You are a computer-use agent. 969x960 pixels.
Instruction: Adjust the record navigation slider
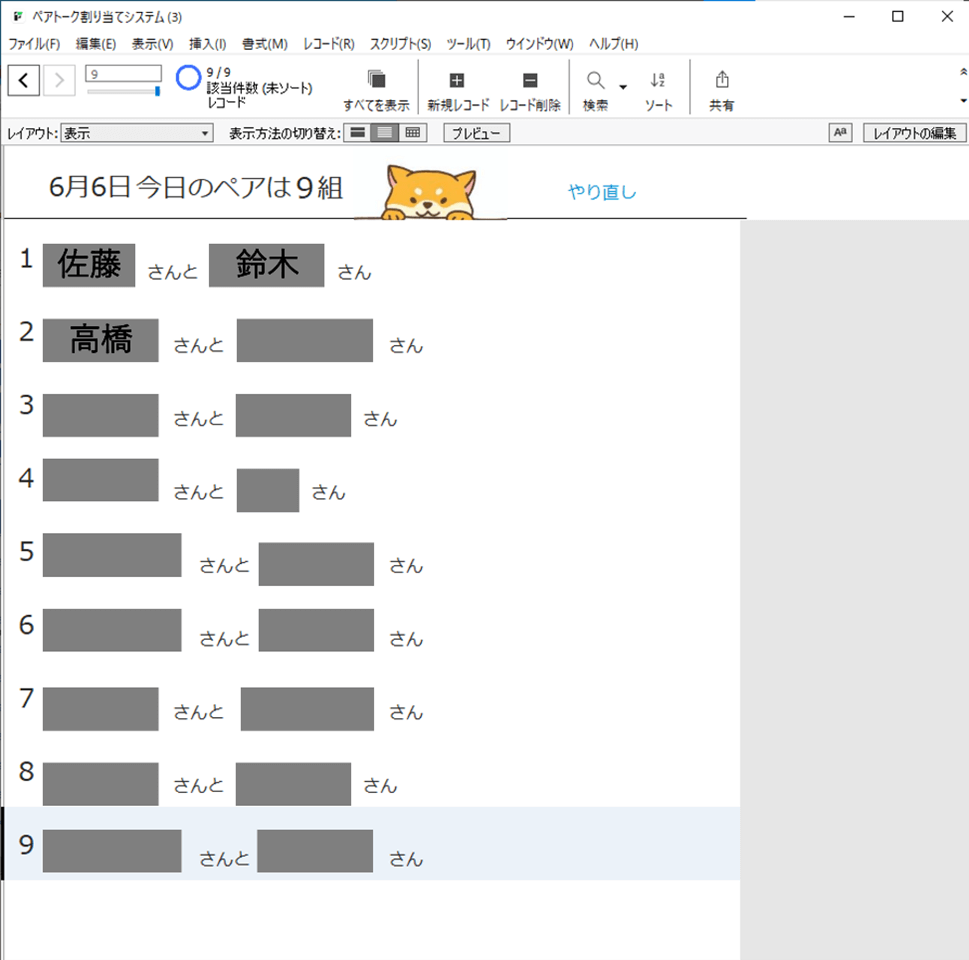pyautogui.click(x=124, y=91)
